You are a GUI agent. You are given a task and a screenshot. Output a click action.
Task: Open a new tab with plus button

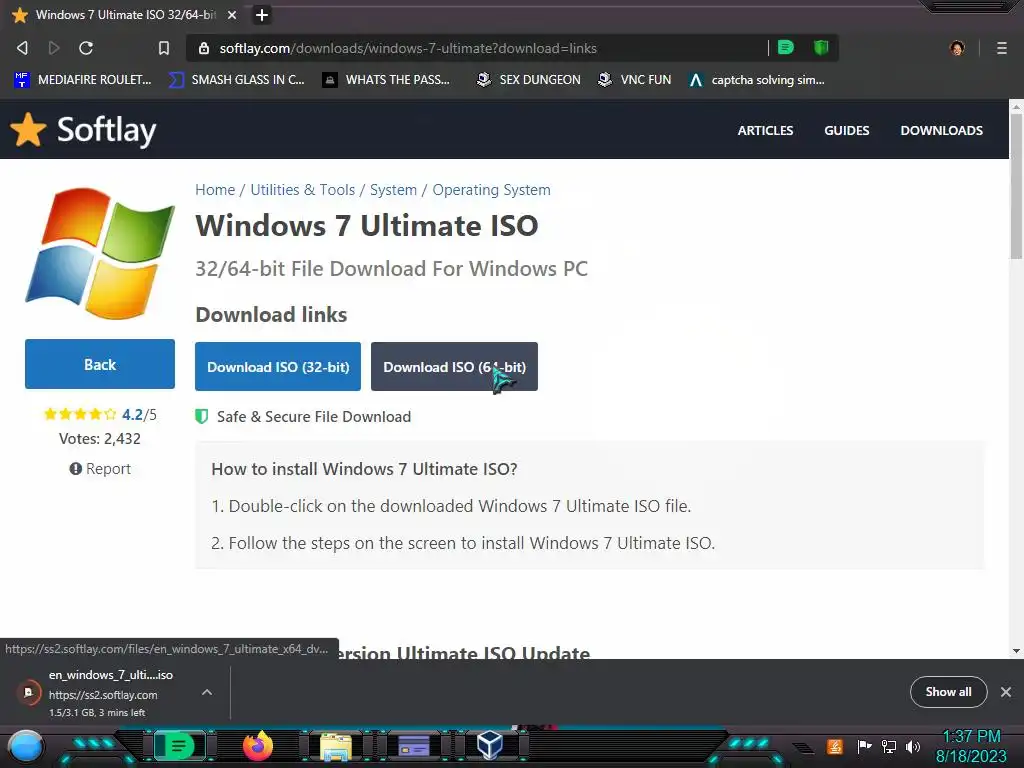click(x=261, y=14)
